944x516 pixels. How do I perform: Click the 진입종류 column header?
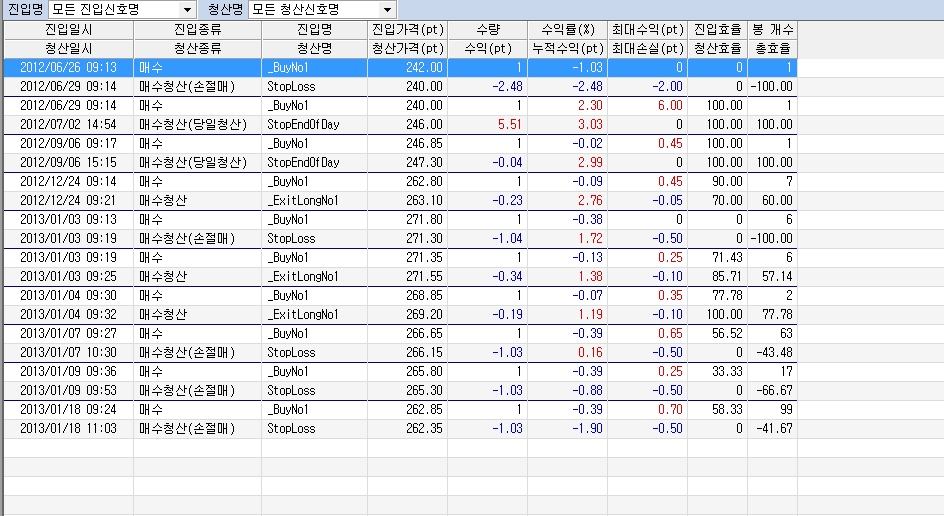click(x=197, y=30)
